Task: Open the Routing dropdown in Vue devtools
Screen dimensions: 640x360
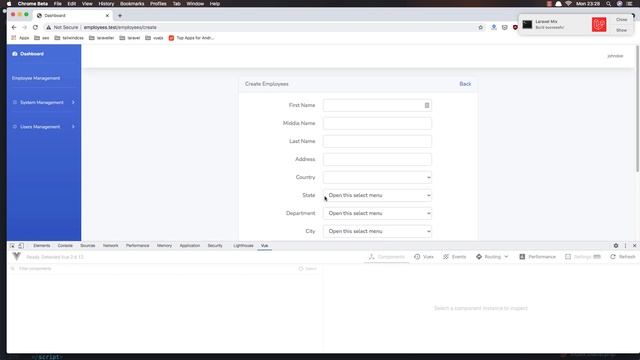Action: tap(492, 257)
